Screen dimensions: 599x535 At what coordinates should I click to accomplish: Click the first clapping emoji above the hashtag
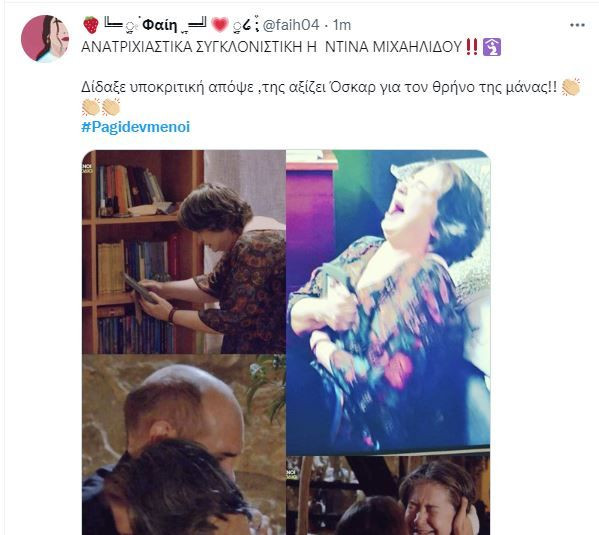pyautogui.click(x=91, y=107)
